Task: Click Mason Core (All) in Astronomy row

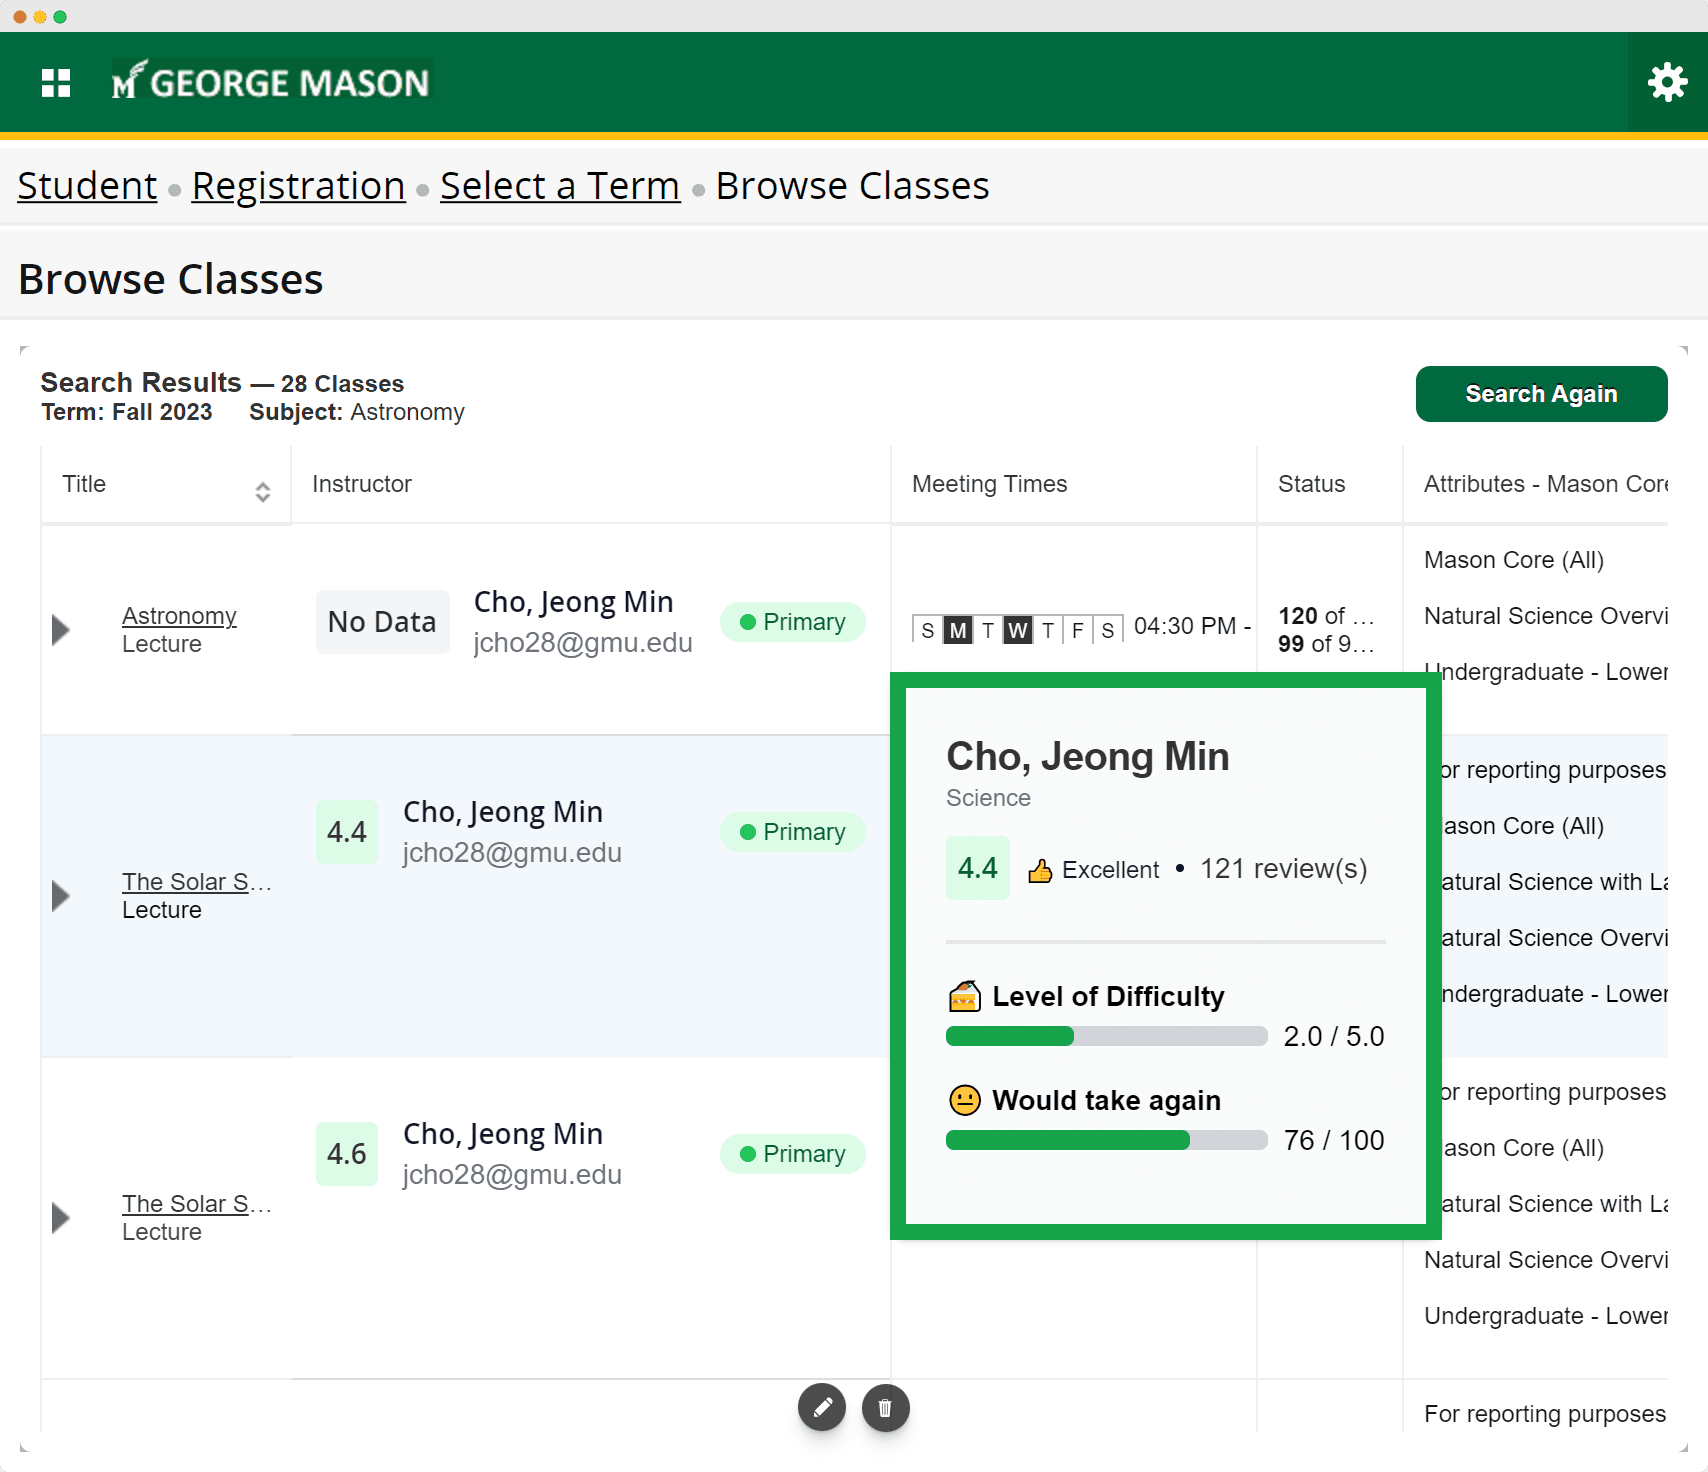Action: 1514,560
